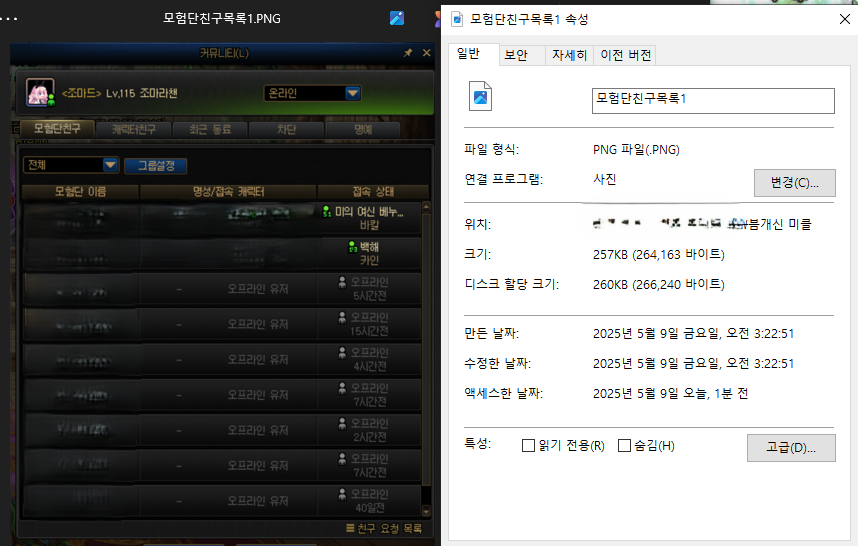Toggle the 읽기 전용(R) checkbox
858x546 pixels.
528,446
